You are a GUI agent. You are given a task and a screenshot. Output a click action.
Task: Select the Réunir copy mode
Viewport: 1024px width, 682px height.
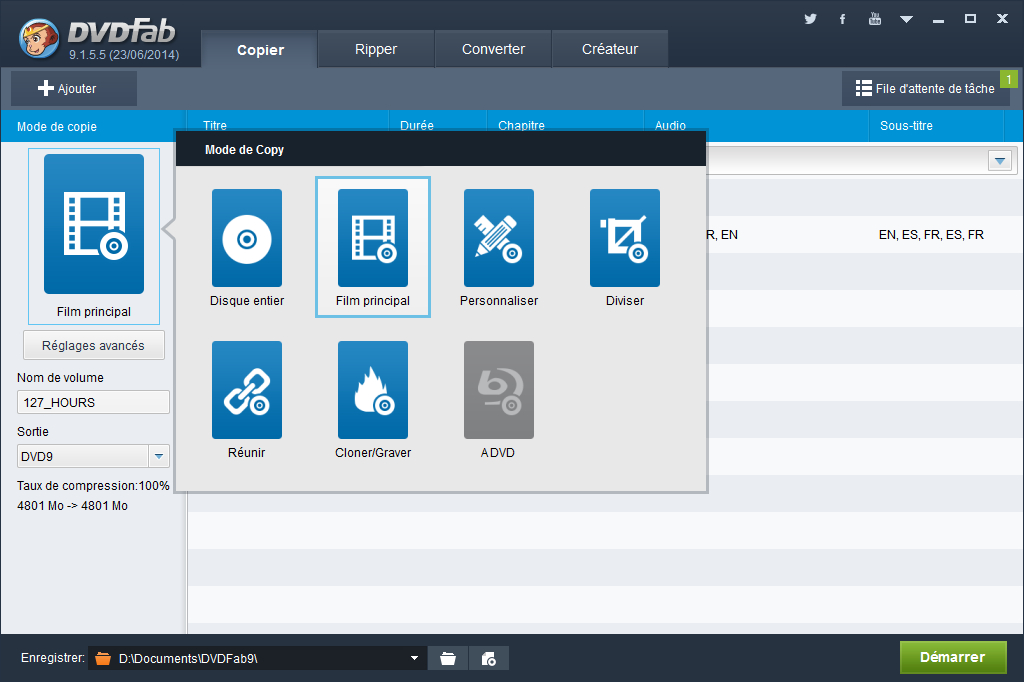(247, 390)
